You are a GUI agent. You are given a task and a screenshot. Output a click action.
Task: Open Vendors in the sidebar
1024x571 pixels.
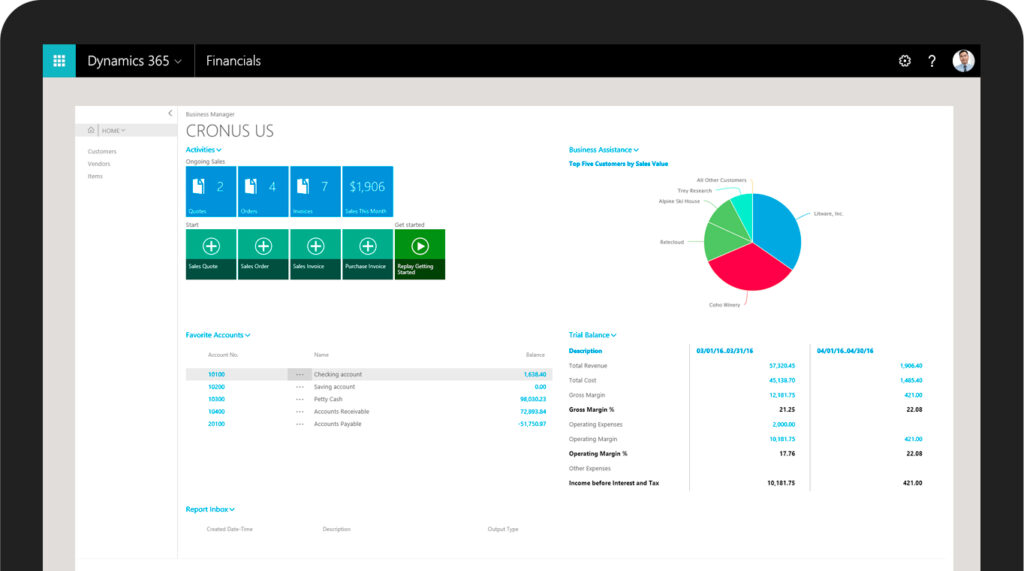point(99,164)
